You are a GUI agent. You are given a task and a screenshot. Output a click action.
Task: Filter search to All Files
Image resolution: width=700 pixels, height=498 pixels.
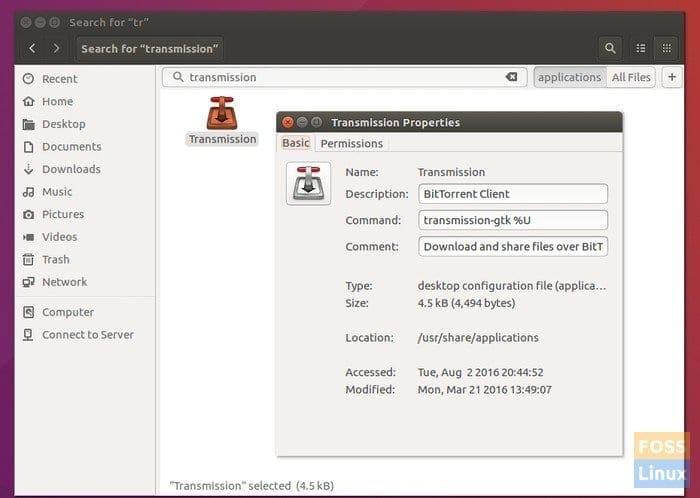tap(631, 77)
